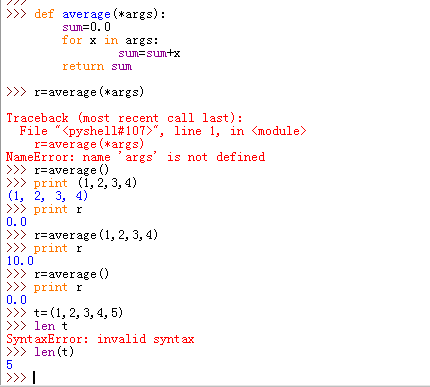The image size is (430, 387).
Task: Click the blue '5' output
Action: 9,365
